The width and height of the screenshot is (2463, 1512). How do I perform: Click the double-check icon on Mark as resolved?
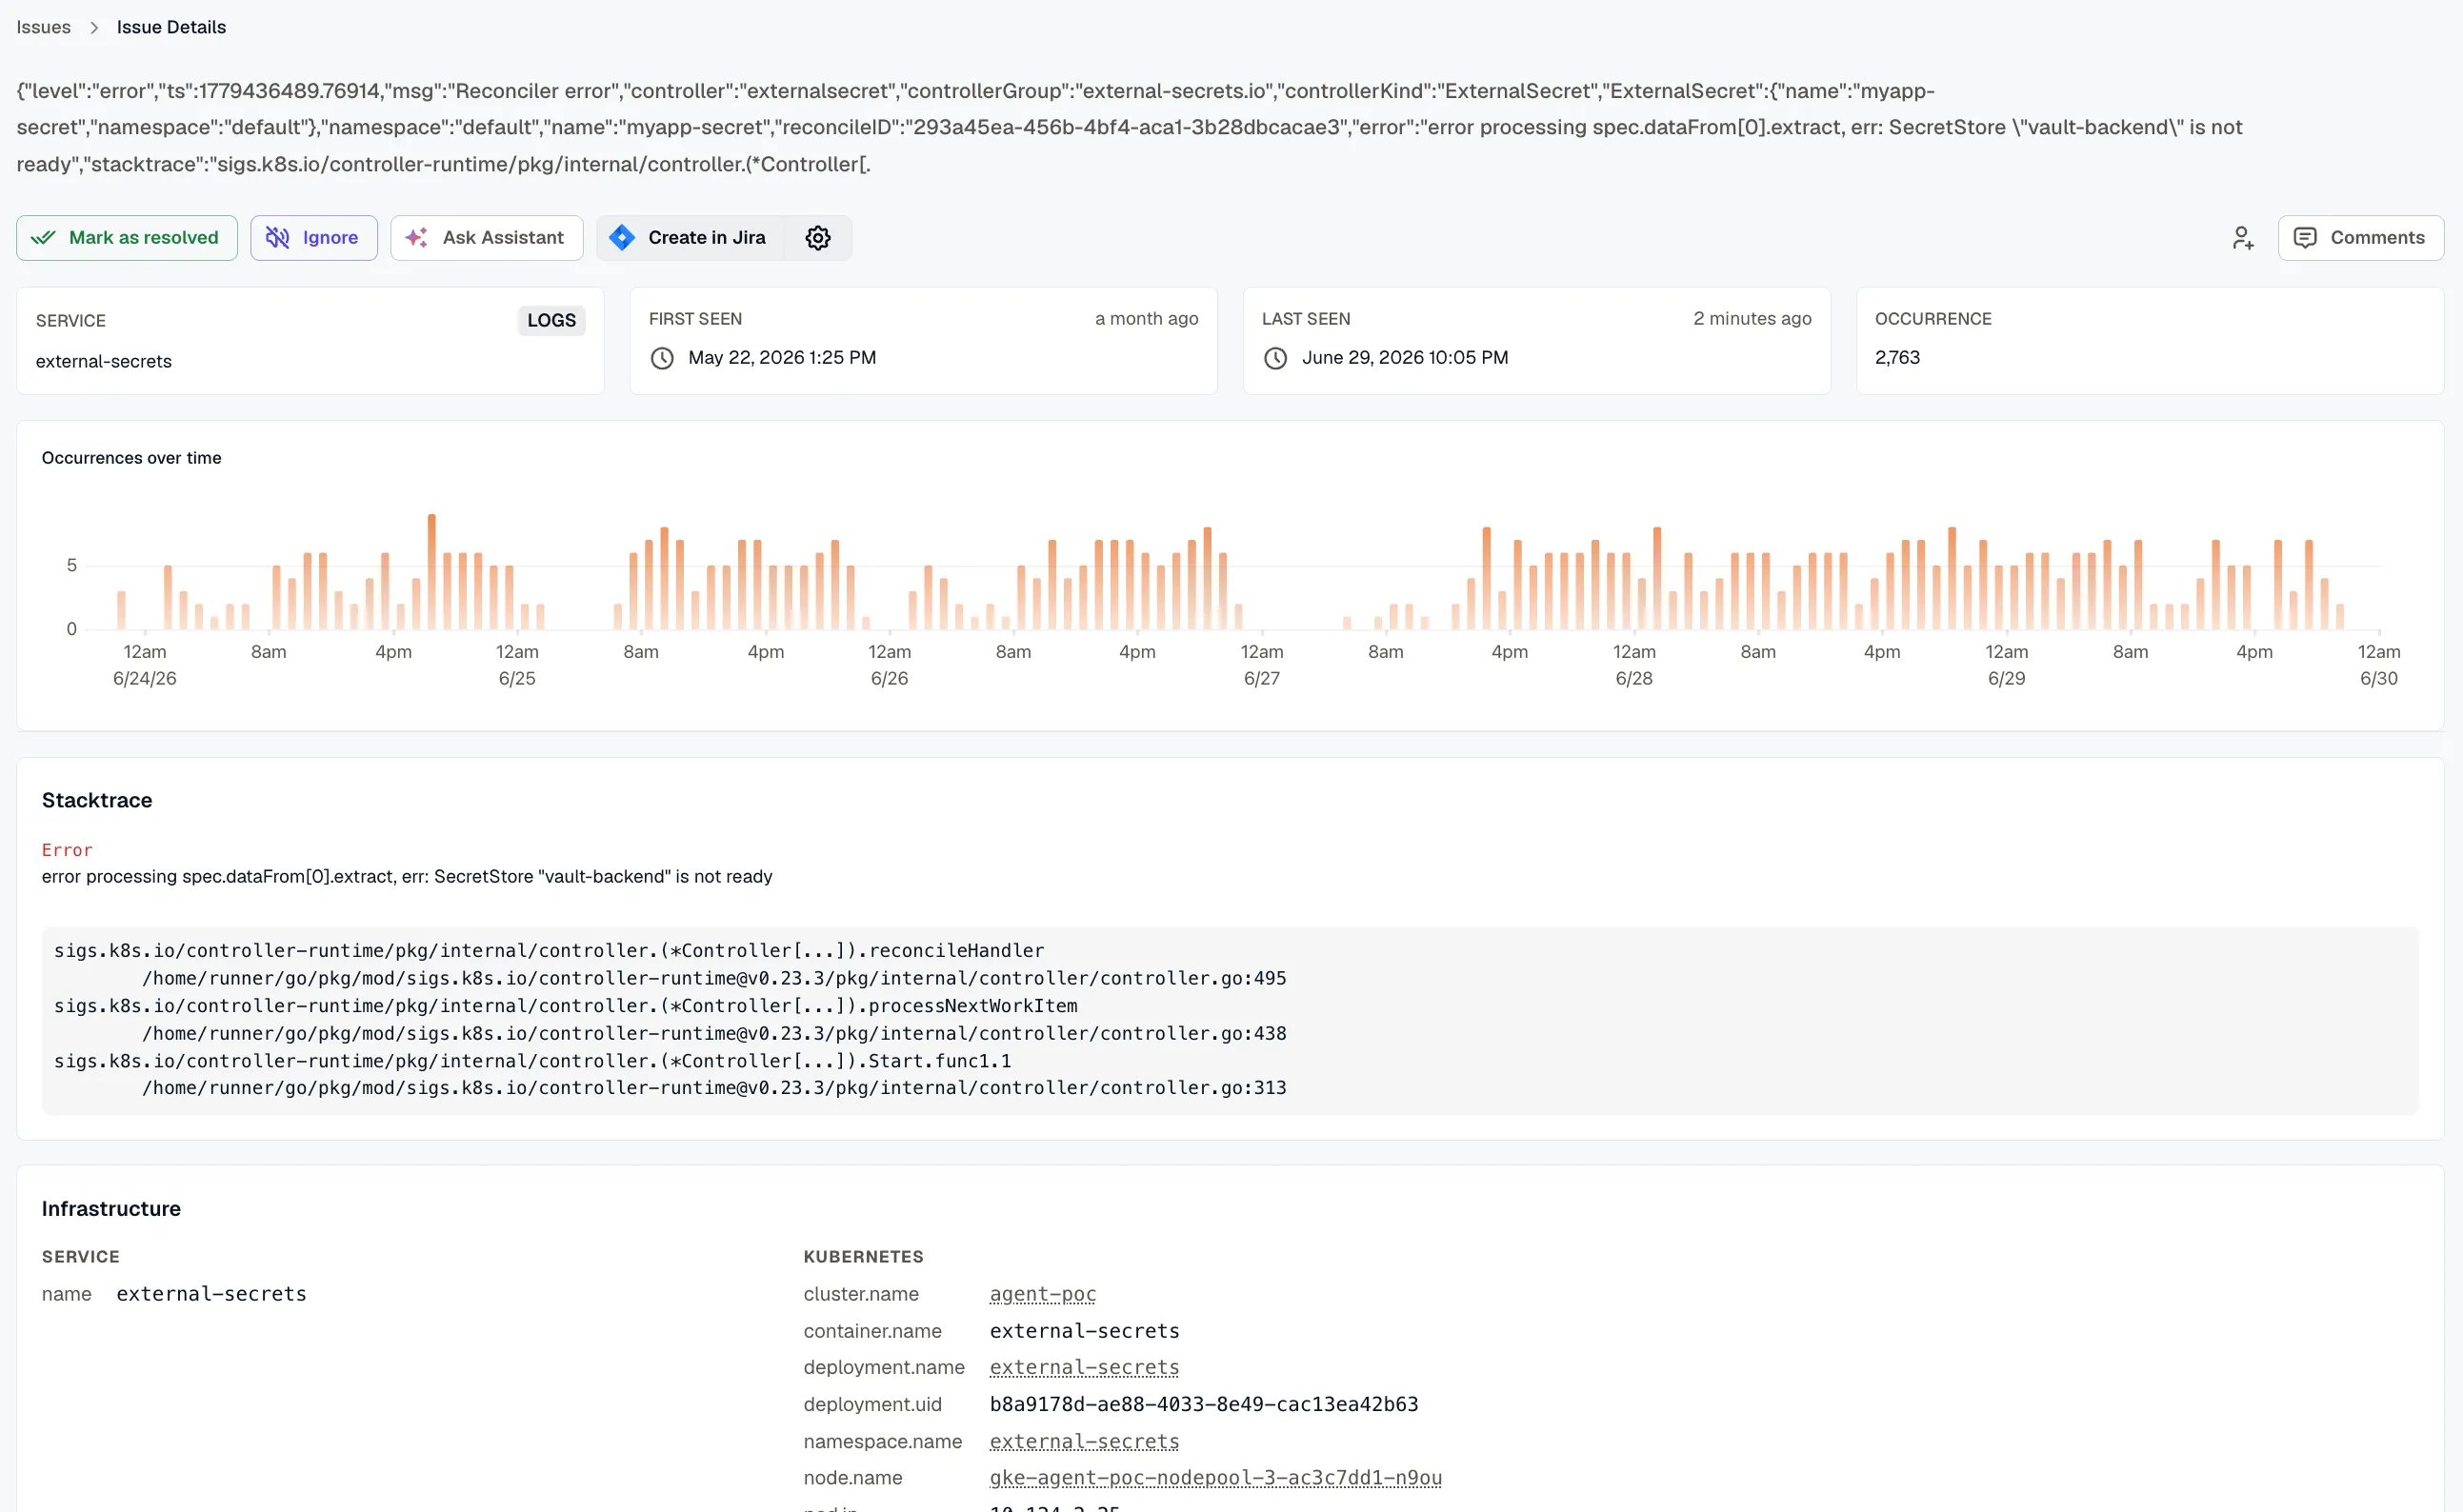[x=43, y=238]
